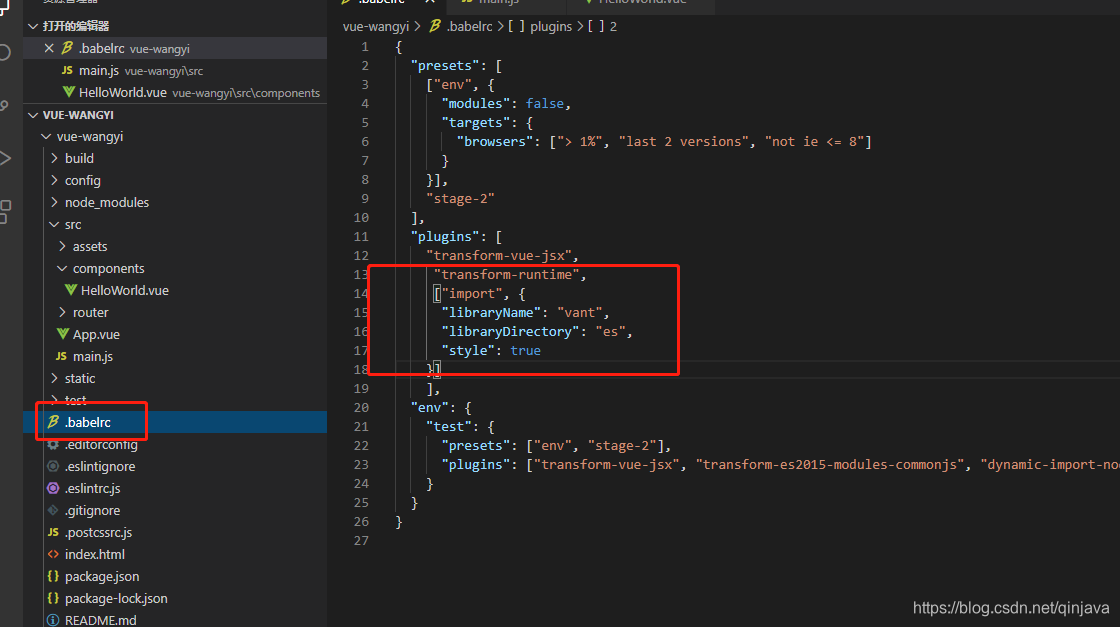Collapse the vue-wangyi root folder
The image size is (1120, 627).
coord(46,136)
